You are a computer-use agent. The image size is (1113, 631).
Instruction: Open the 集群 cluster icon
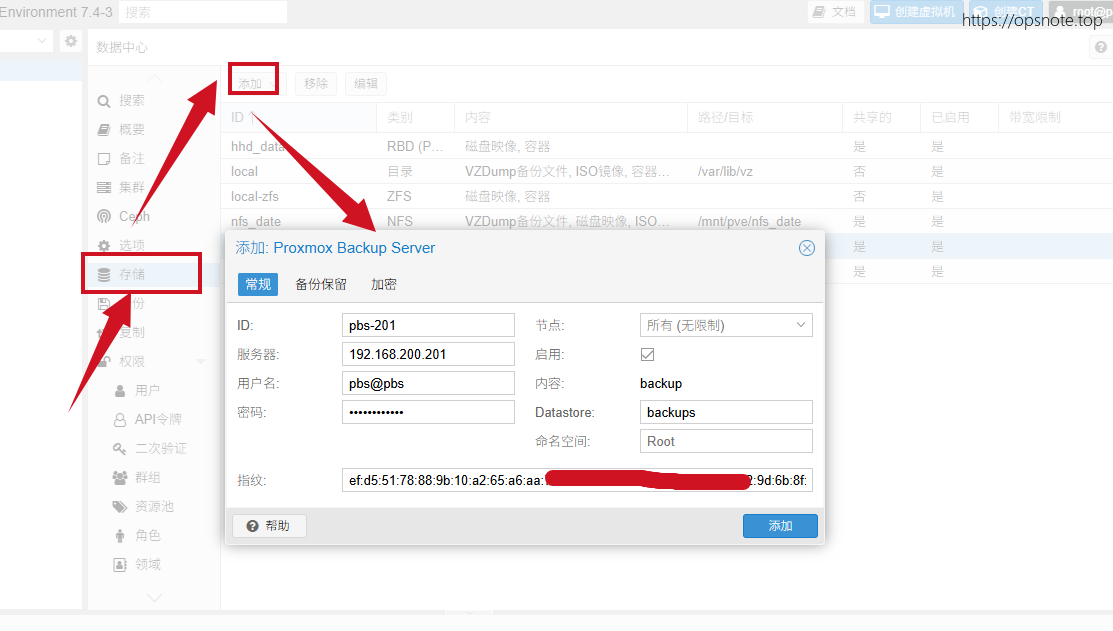coord(104,187)
